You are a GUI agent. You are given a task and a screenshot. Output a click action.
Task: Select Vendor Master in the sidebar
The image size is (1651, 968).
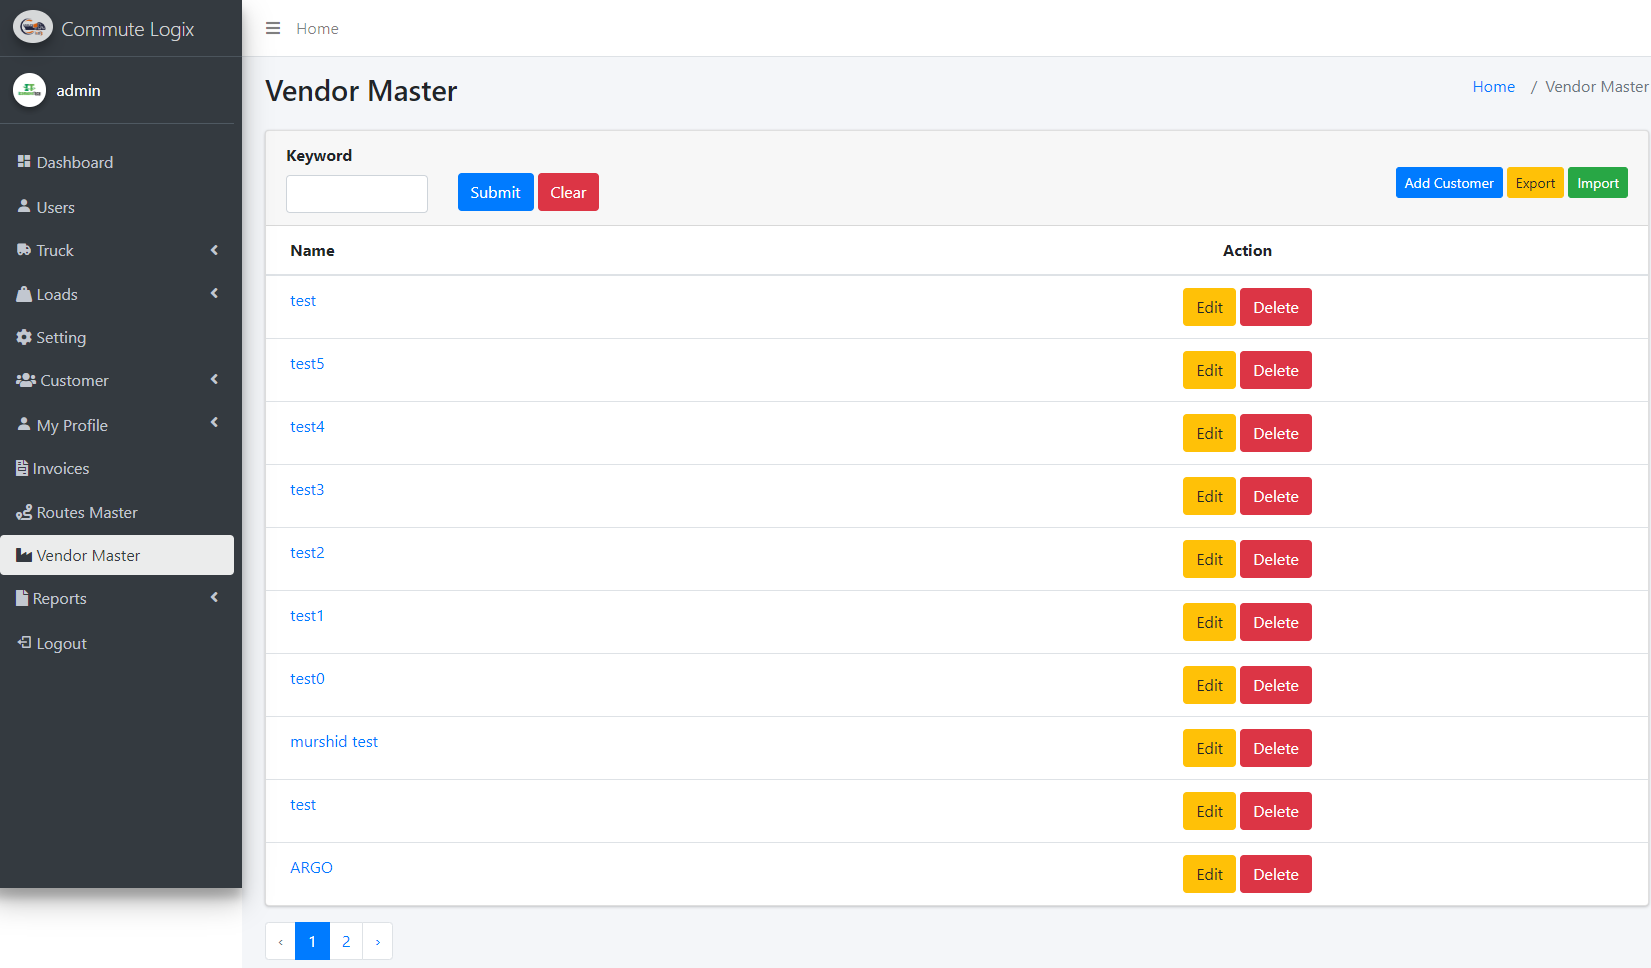tap(88, 555)
